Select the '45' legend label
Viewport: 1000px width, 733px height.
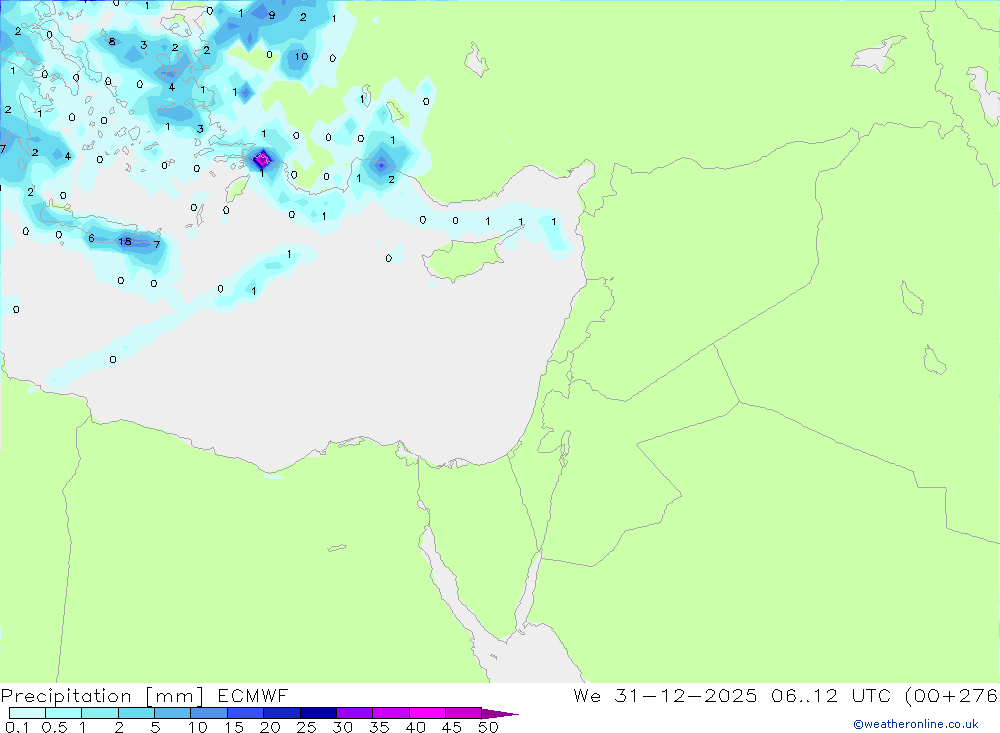click(x=452, y=727)
